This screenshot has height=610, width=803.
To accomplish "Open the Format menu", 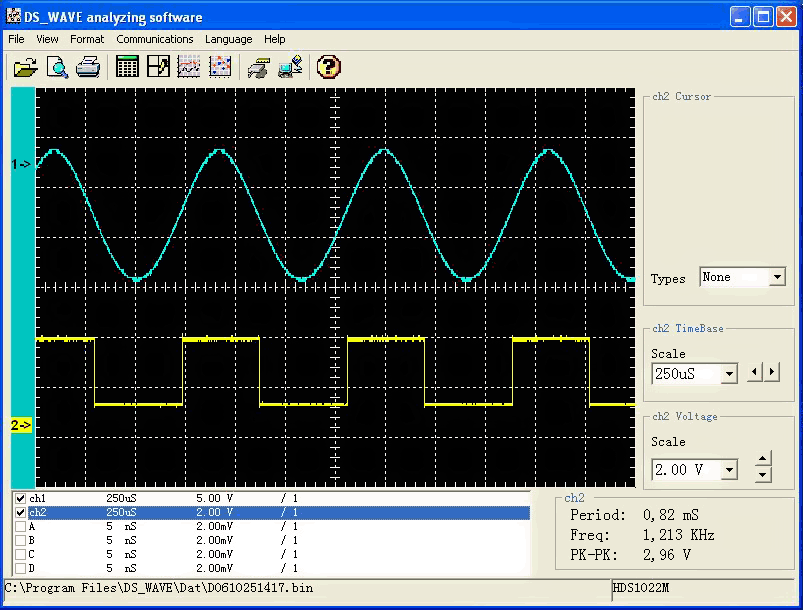I will [x=87, y=39].
